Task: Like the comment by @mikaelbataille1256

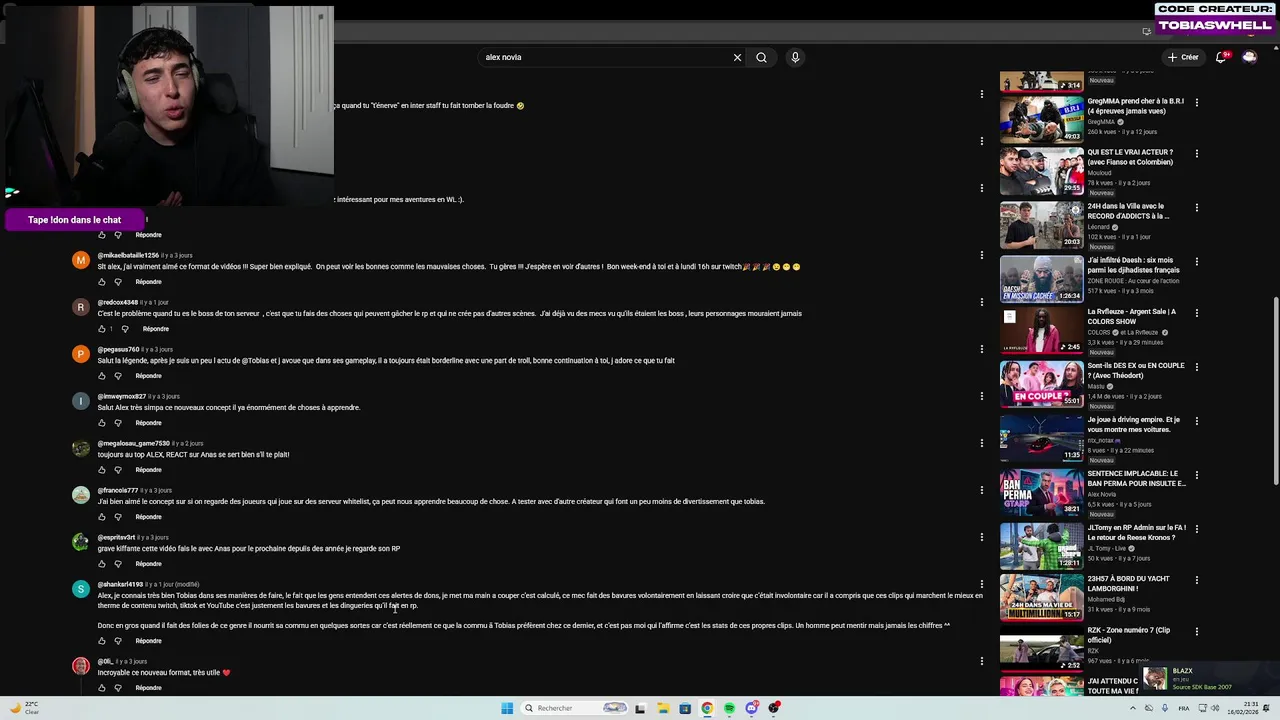Action: click(101, 282)
